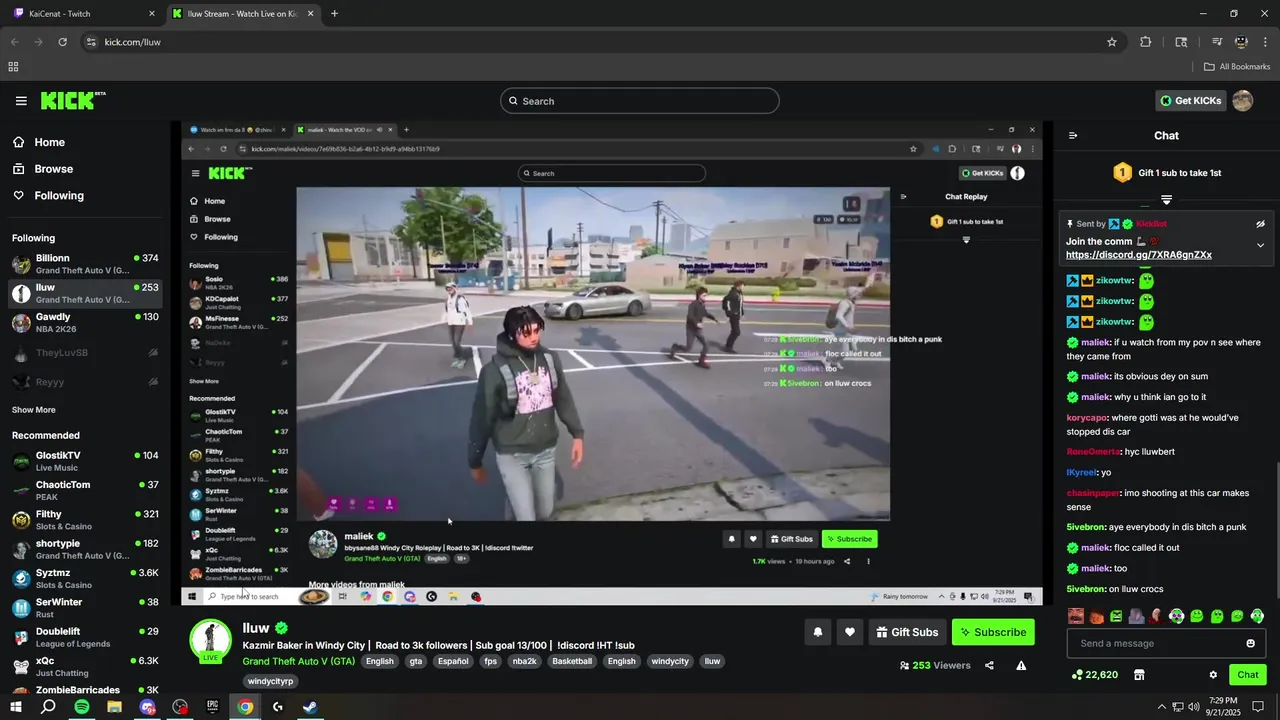The width and height of the screenshot is (1280, 720).
Task: Collapse the chat panel with arrow icon
Action: pyautogui.click(x=1073, y=136)
